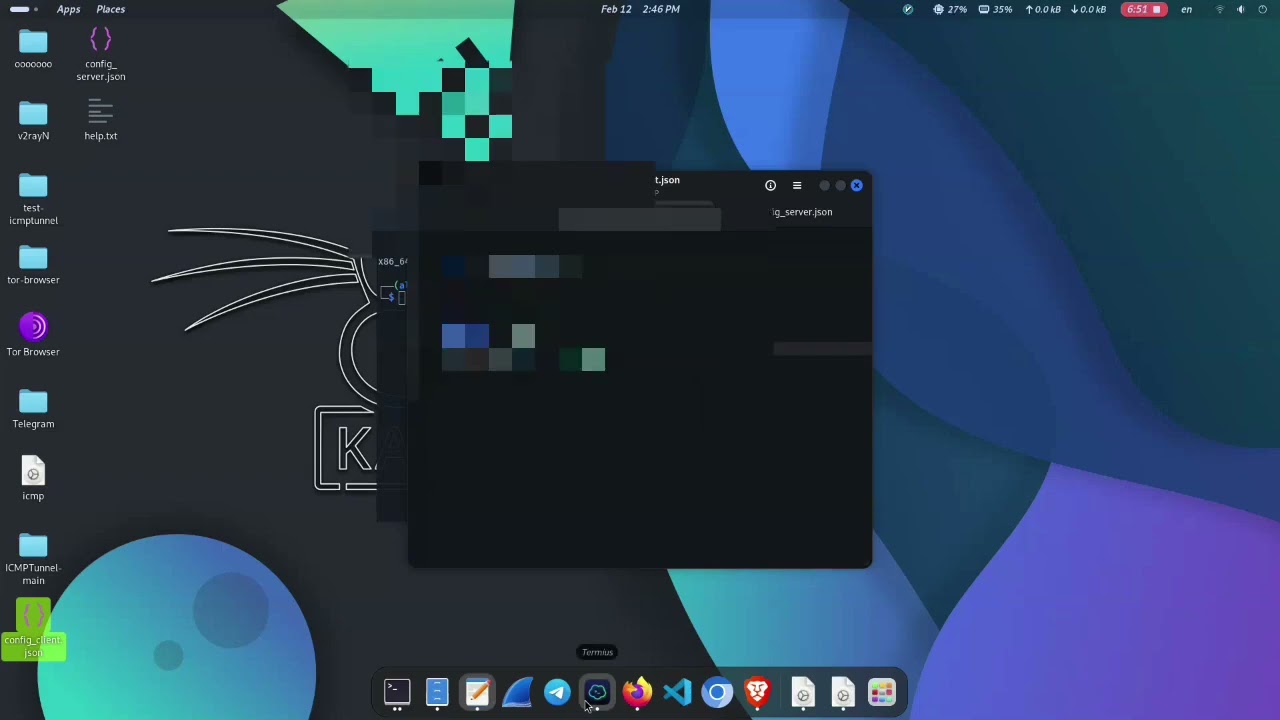Open the clock showing Feb 12 2:46 PM
Image resolution: width=1280 pixels, height=720 pixels.
pos(640,9)
